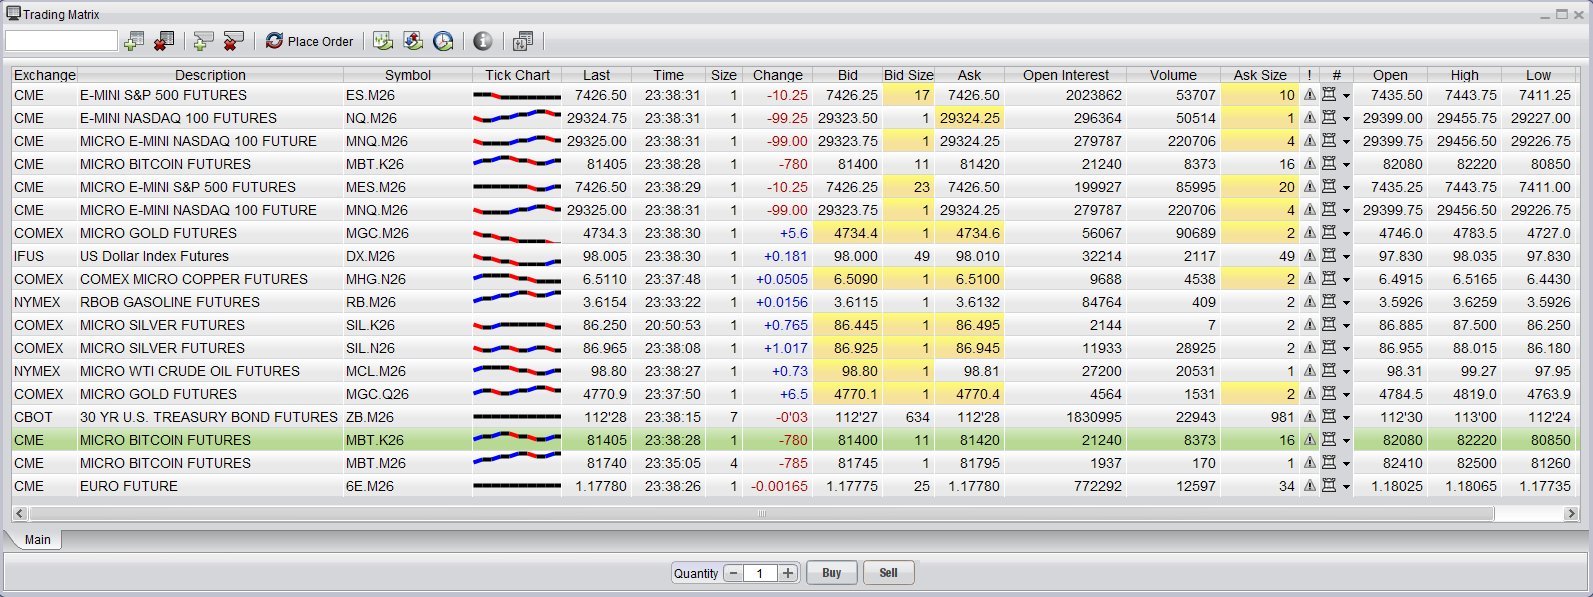Click the Change column header

point(777,75)
